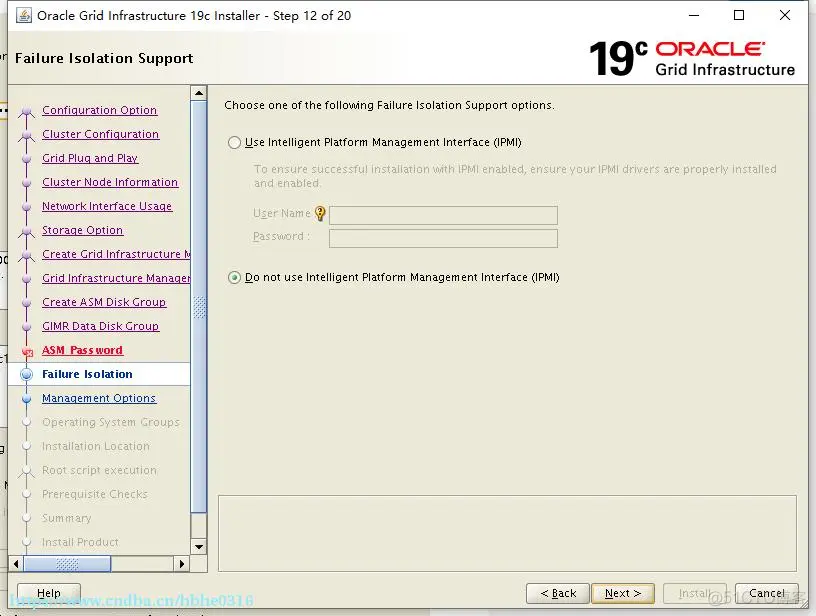
Task: Select Do not use IPMI radio button
Action: tap(234, 277)
